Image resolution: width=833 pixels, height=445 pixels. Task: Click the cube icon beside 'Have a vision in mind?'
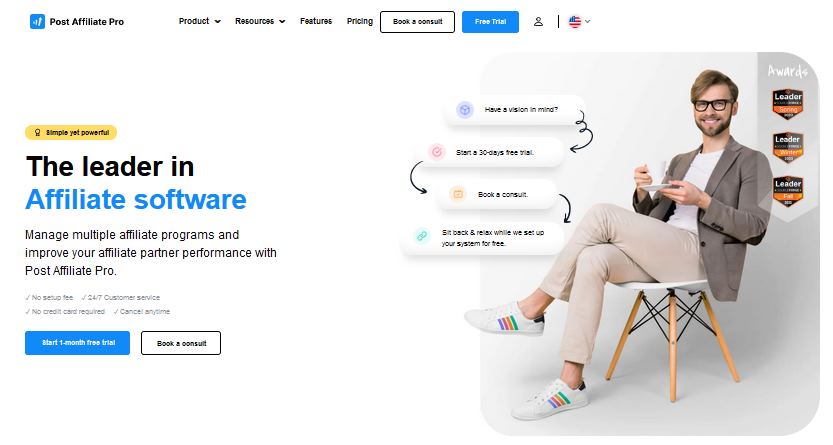[x=465, y=109]
